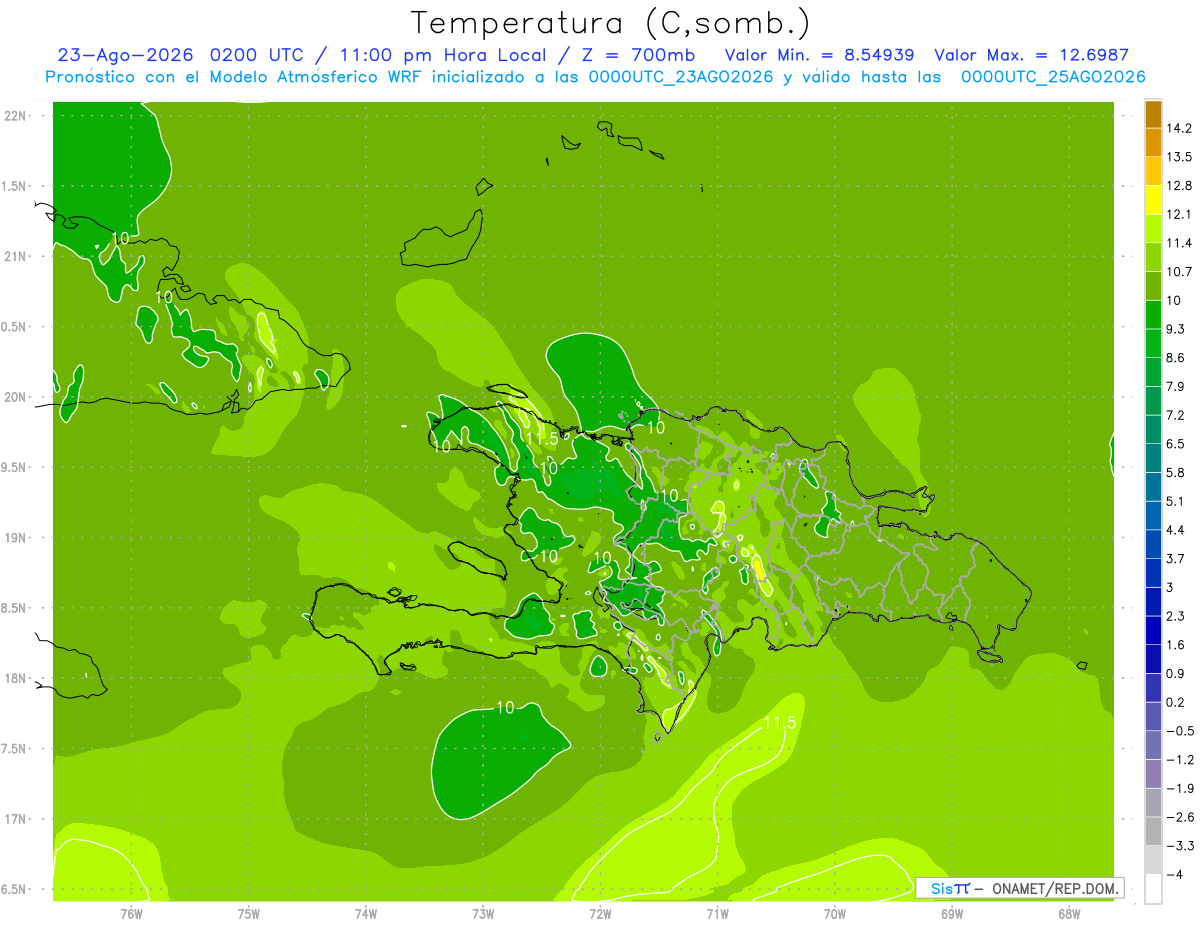Click the '12.8' color scale label

[1180, 185]
